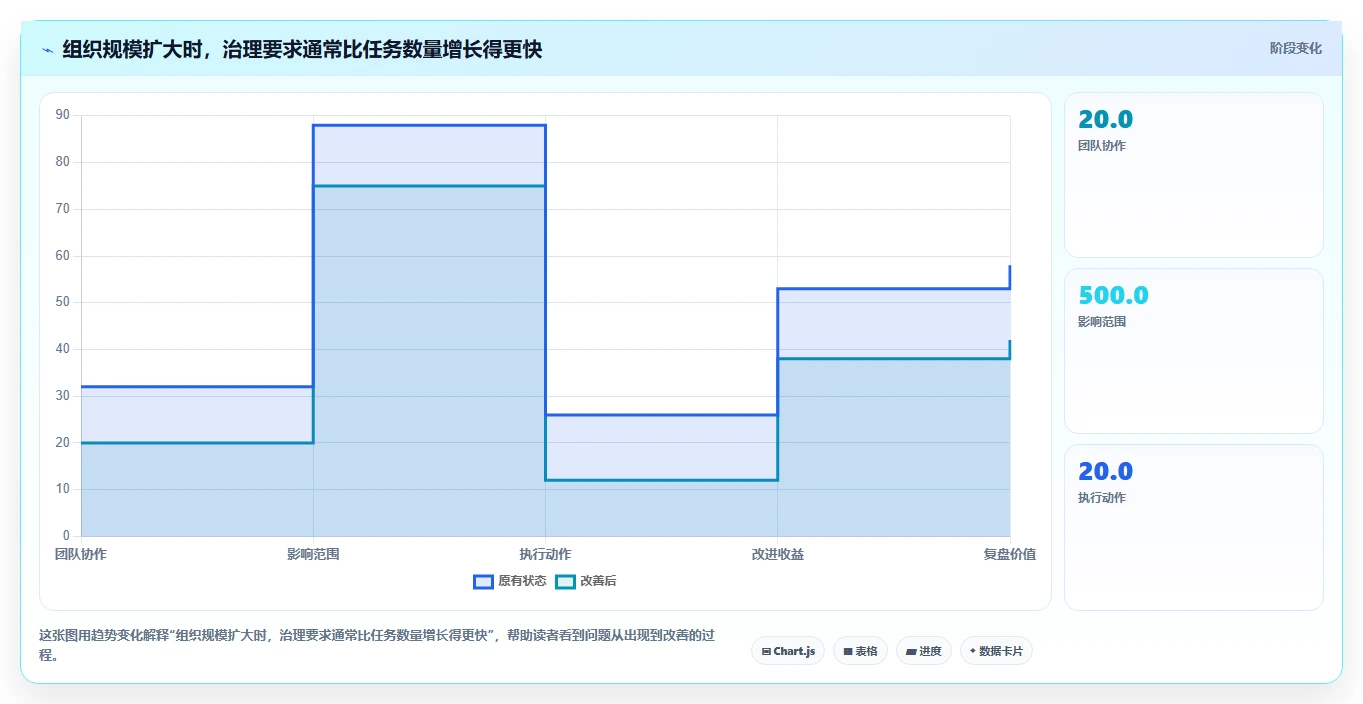This screenshot has width=1363, height=704.
Task: Select the 进度 tag
Action: (924, 651)
